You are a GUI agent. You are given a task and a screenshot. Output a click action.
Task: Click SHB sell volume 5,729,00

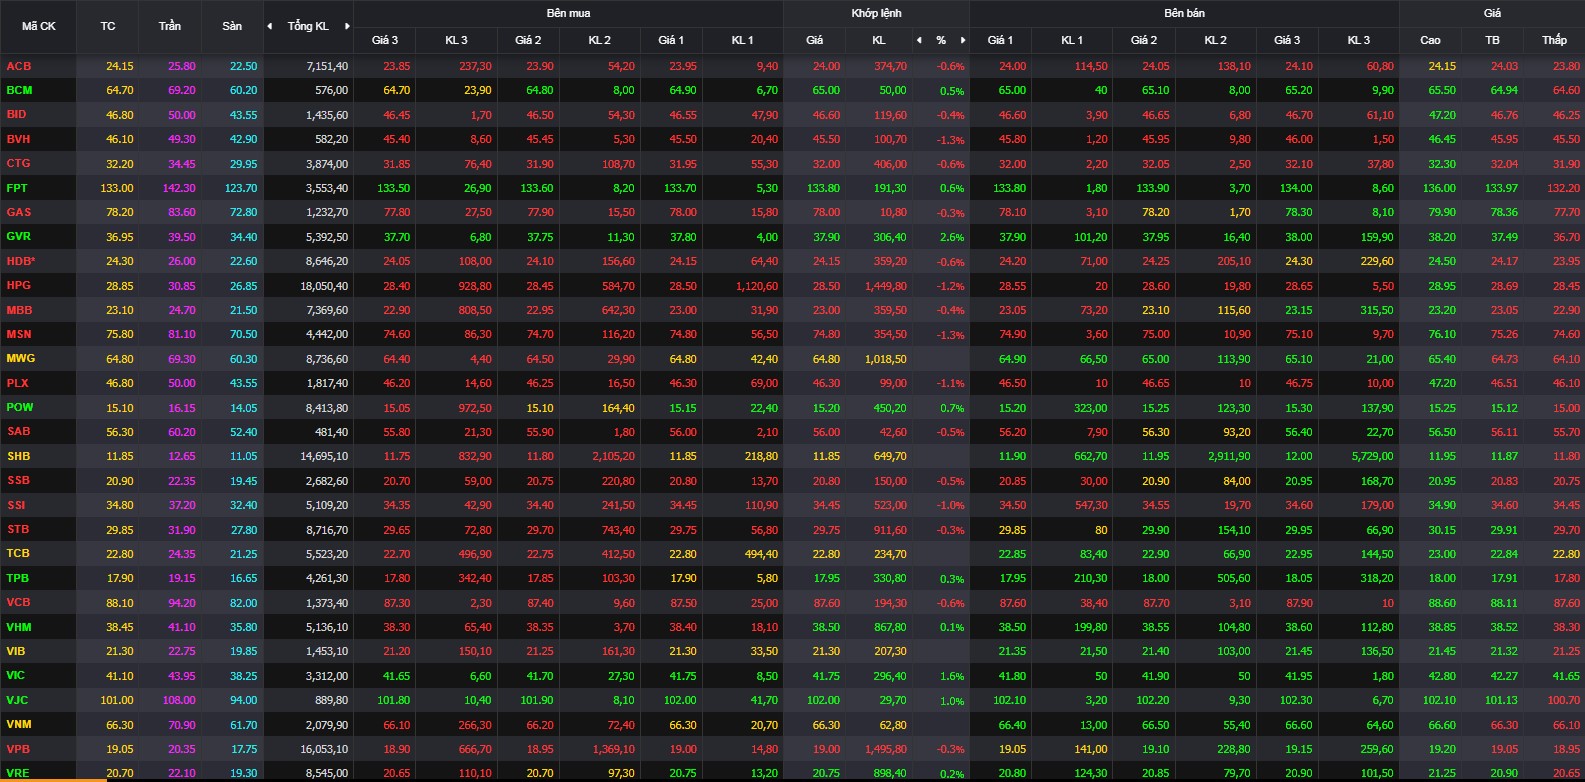coord(1372,456)
